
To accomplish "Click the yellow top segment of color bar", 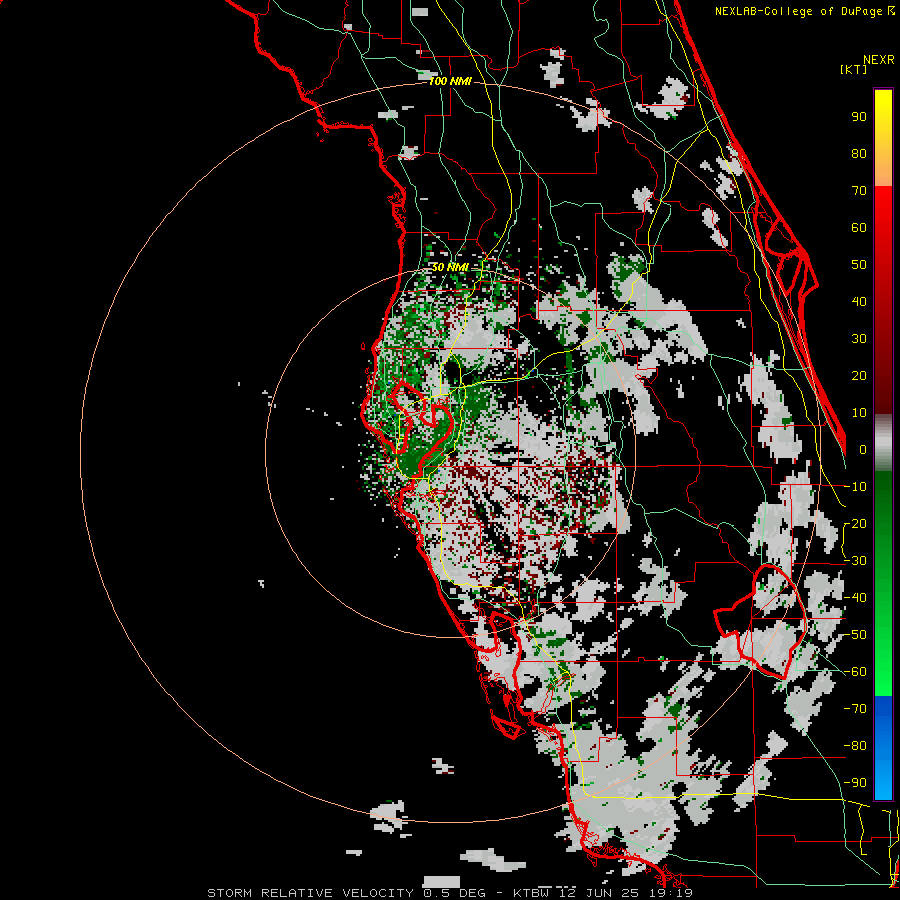I will (x=883, y=138).
